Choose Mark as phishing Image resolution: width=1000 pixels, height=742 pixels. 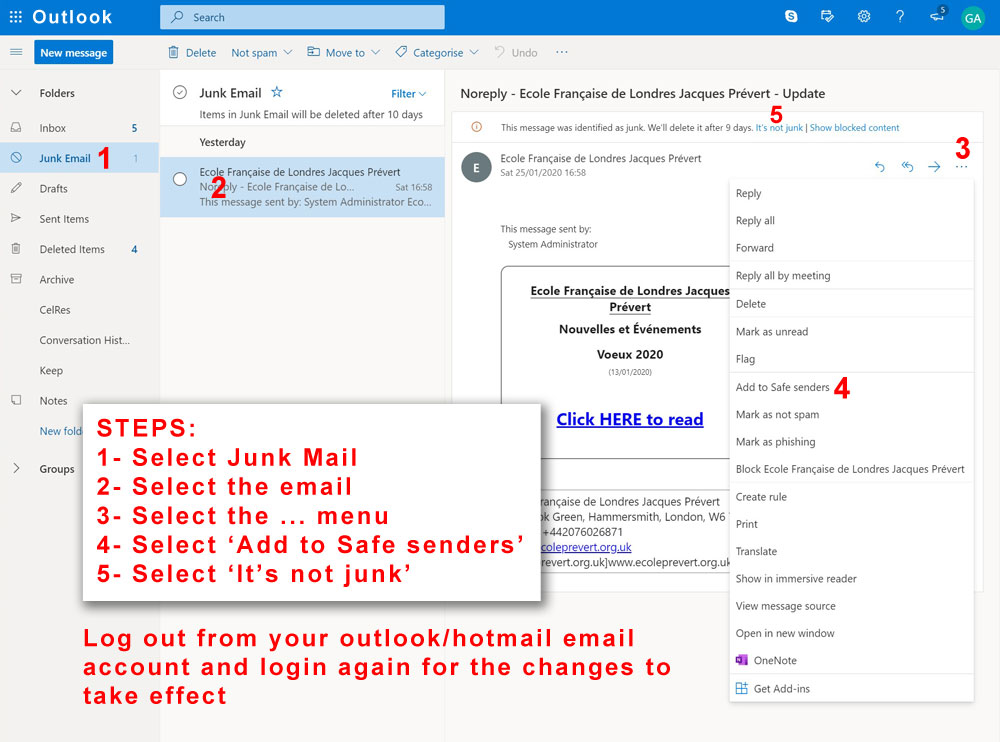coord(851,441)
